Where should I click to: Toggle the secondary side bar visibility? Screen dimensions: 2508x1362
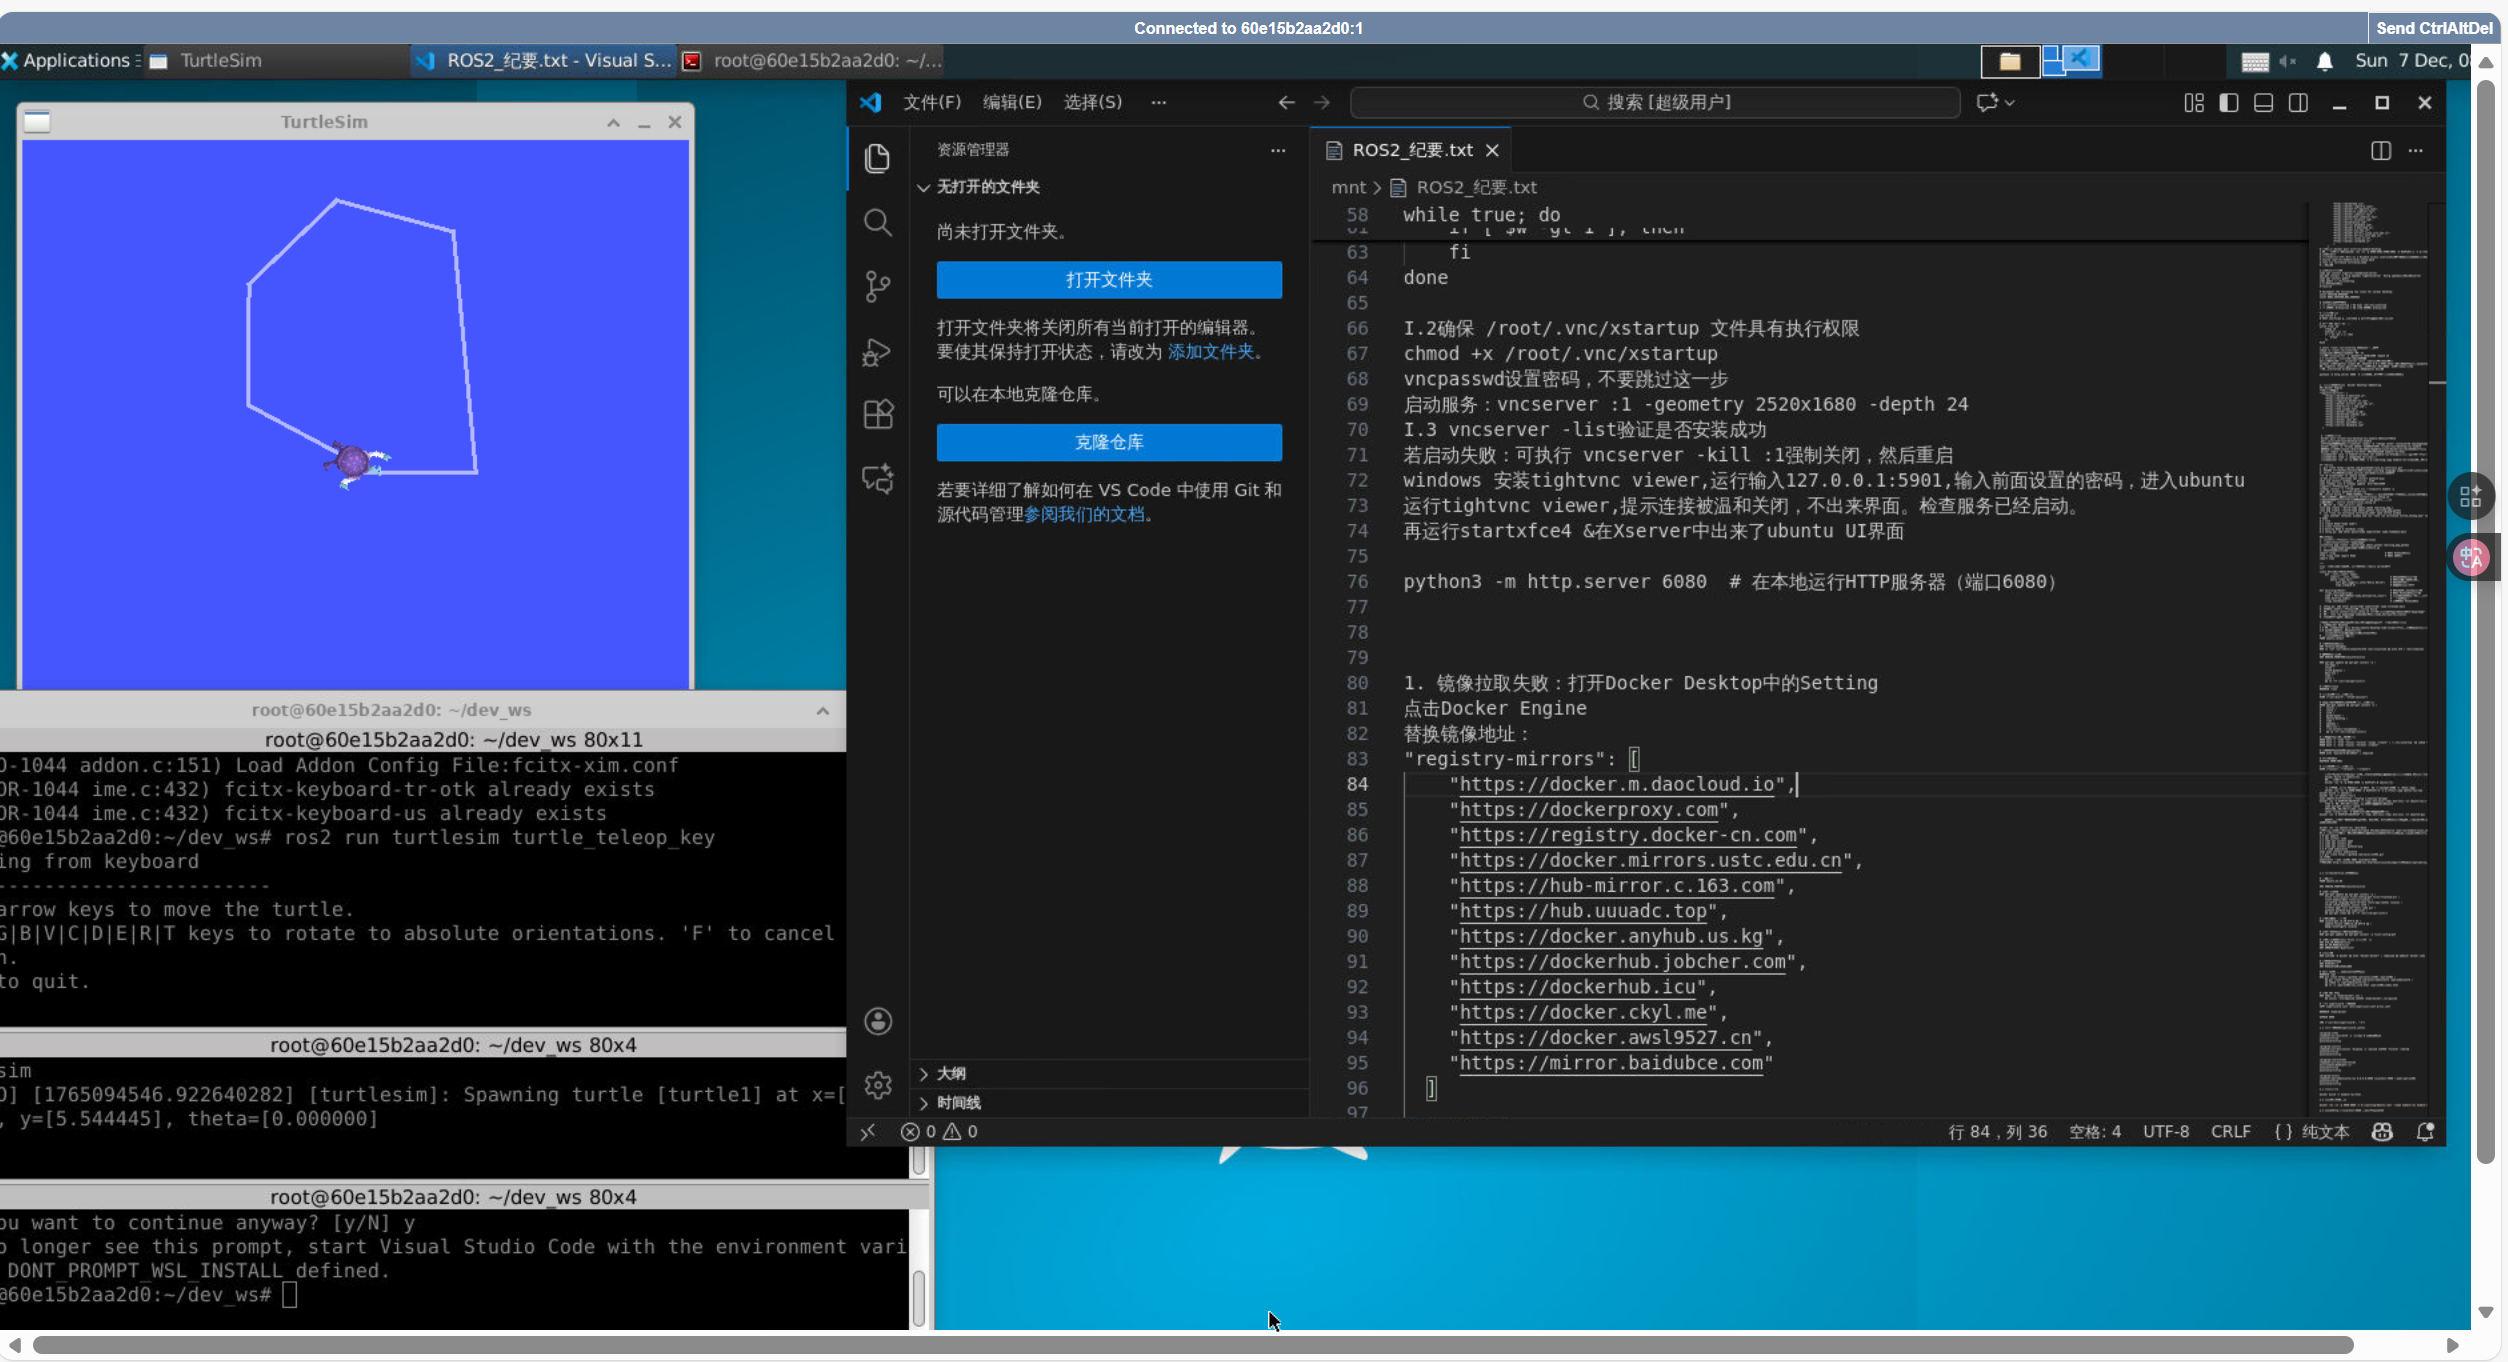pyautogui.click(x=2298, y=102)
